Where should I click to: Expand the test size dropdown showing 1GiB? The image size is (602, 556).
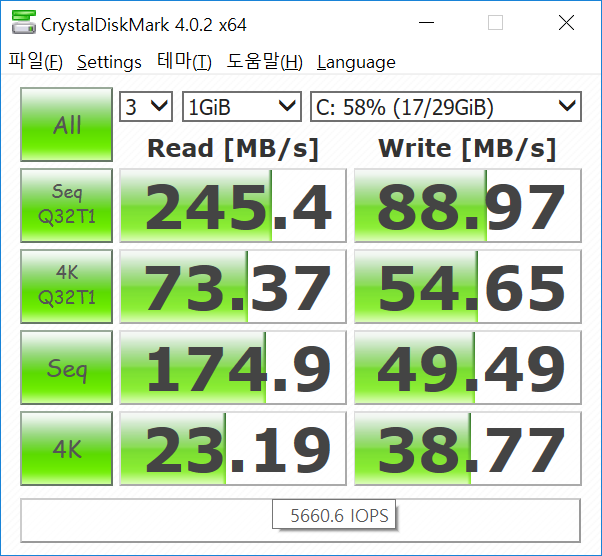pyautogui.click(x=242, y=106)
